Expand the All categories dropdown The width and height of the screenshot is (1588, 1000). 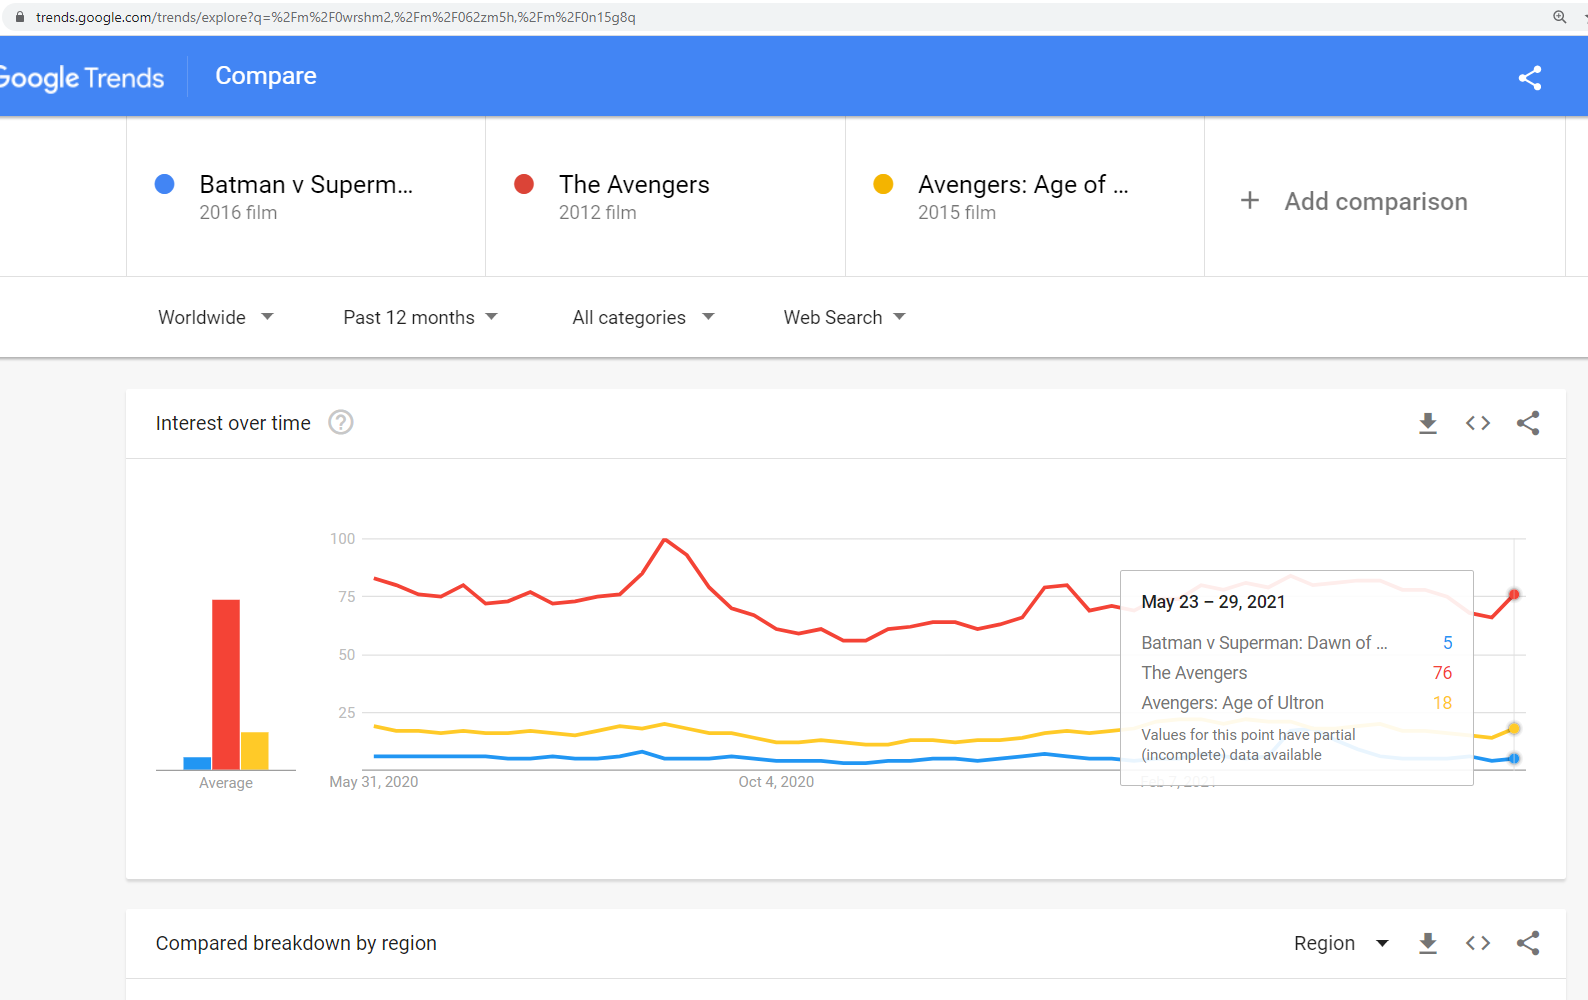pos(643,317)
